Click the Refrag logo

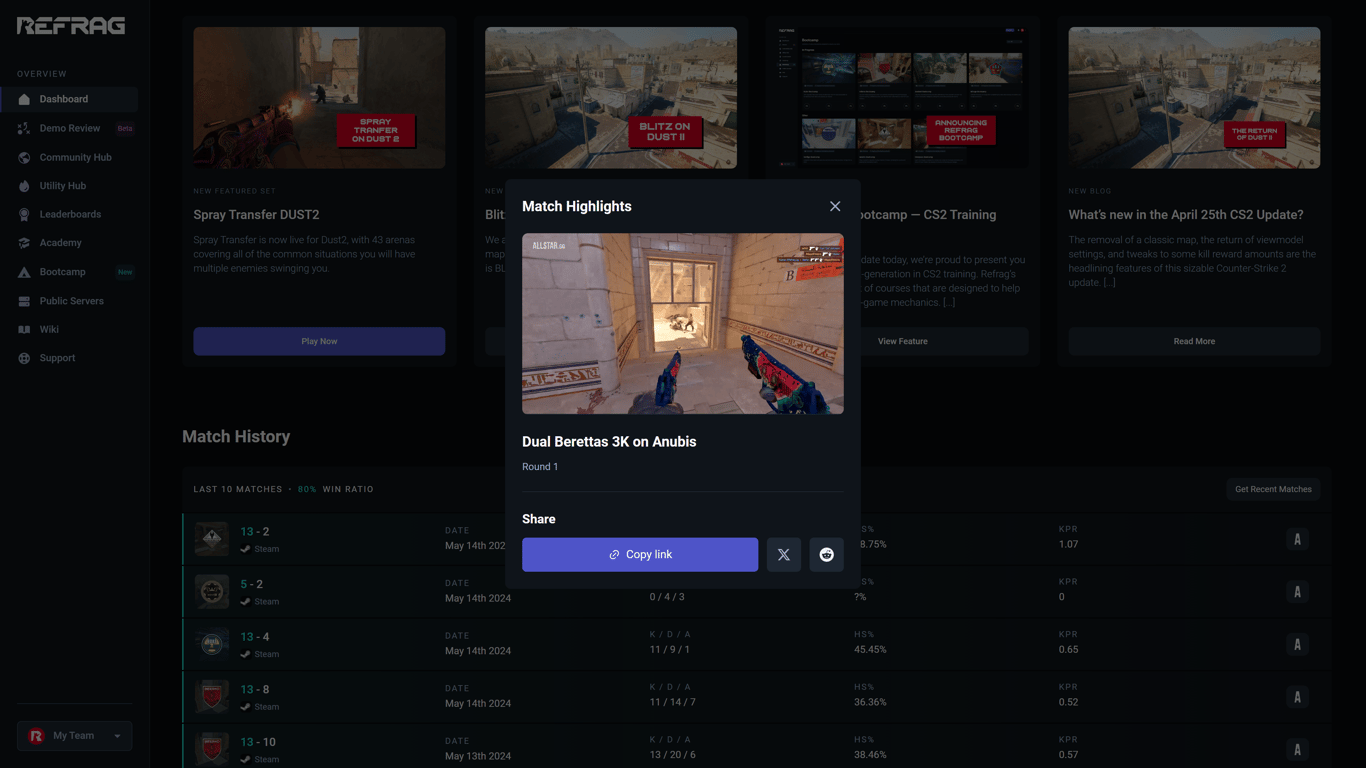point(71,26)
